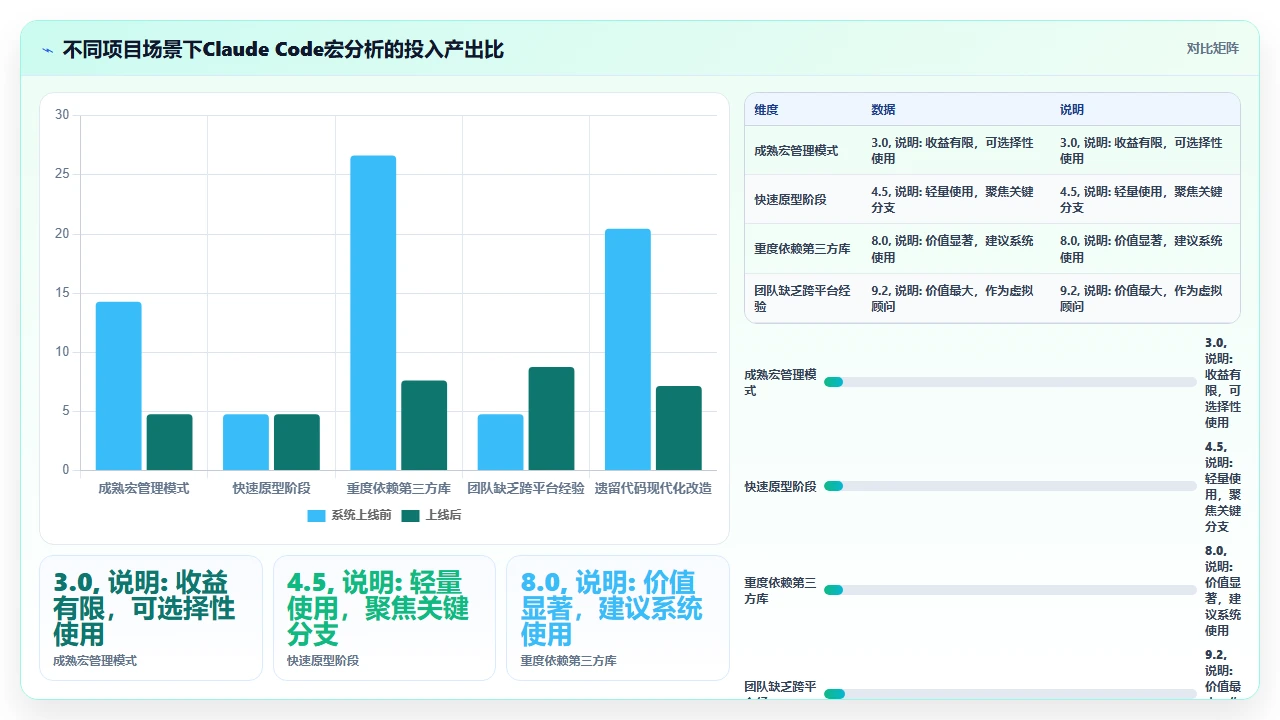Click the 遗留代码现代化改造 axis label
Image resolution: width=1280 pixels, height=720 pixels.
coord(653,488)
